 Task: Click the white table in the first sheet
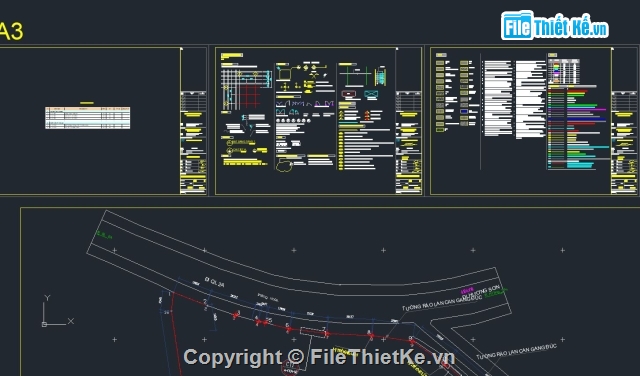coord(88,118)
